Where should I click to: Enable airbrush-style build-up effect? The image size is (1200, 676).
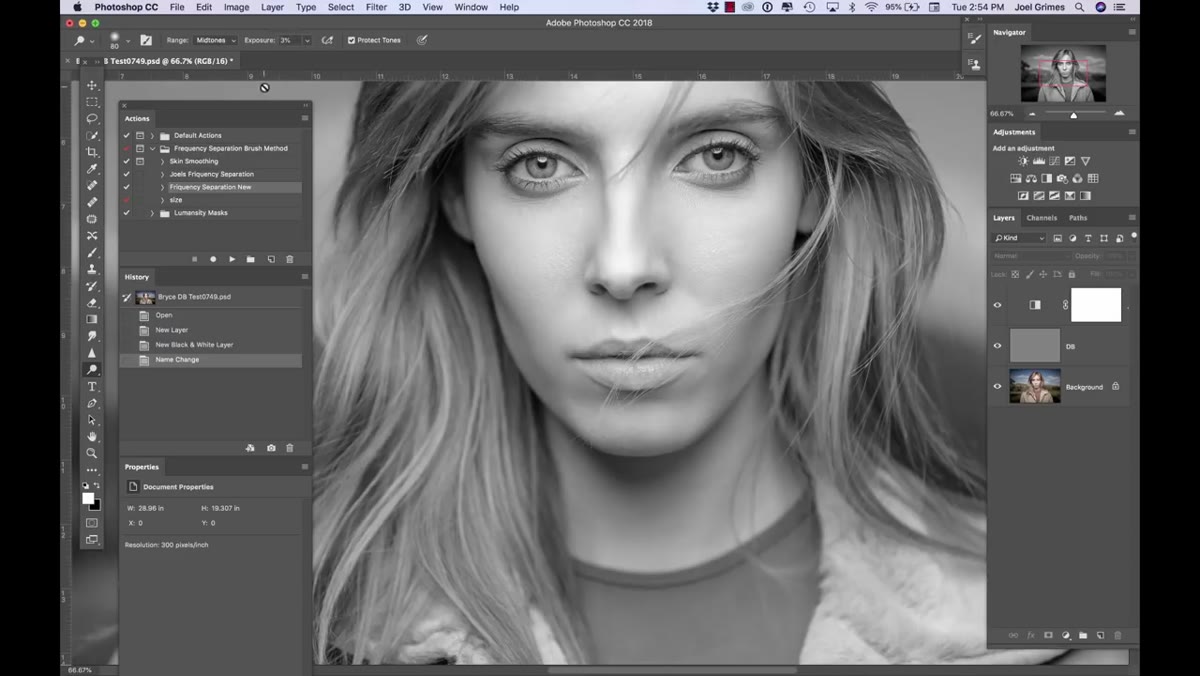pyautogui.click(x=327, y=40)
